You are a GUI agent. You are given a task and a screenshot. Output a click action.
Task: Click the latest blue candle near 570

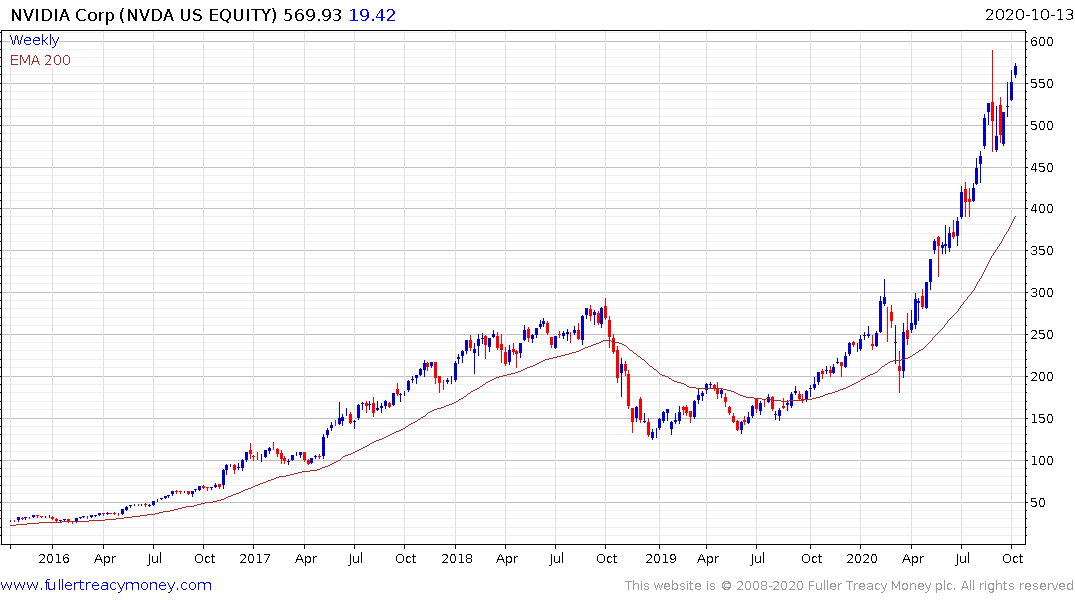1015,71
